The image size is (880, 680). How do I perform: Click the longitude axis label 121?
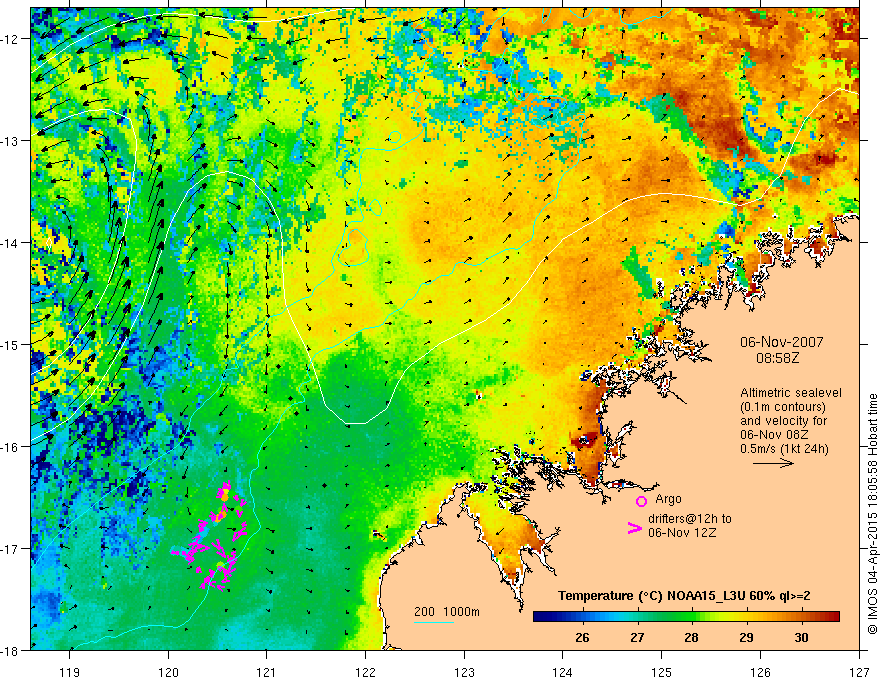point(267,672)
